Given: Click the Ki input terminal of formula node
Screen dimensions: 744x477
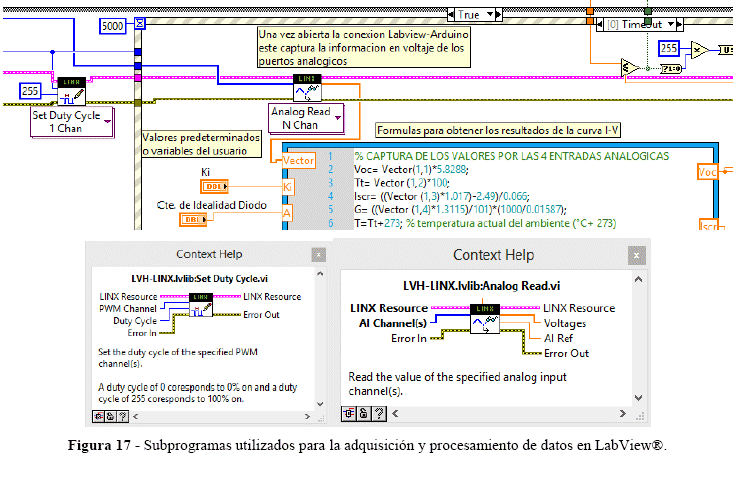Looking at the screenshot, I should [288, 187].
